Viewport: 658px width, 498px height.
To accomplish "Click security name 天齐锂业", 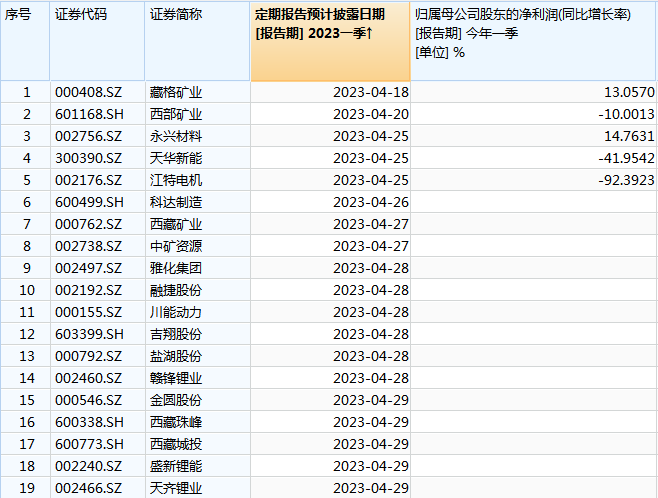I will coord(176,488).
